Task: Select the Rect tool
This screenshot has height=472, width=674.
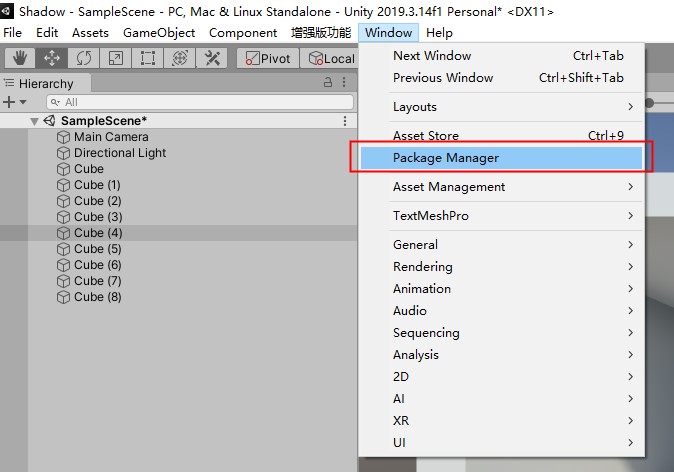Action: point(147,58)
